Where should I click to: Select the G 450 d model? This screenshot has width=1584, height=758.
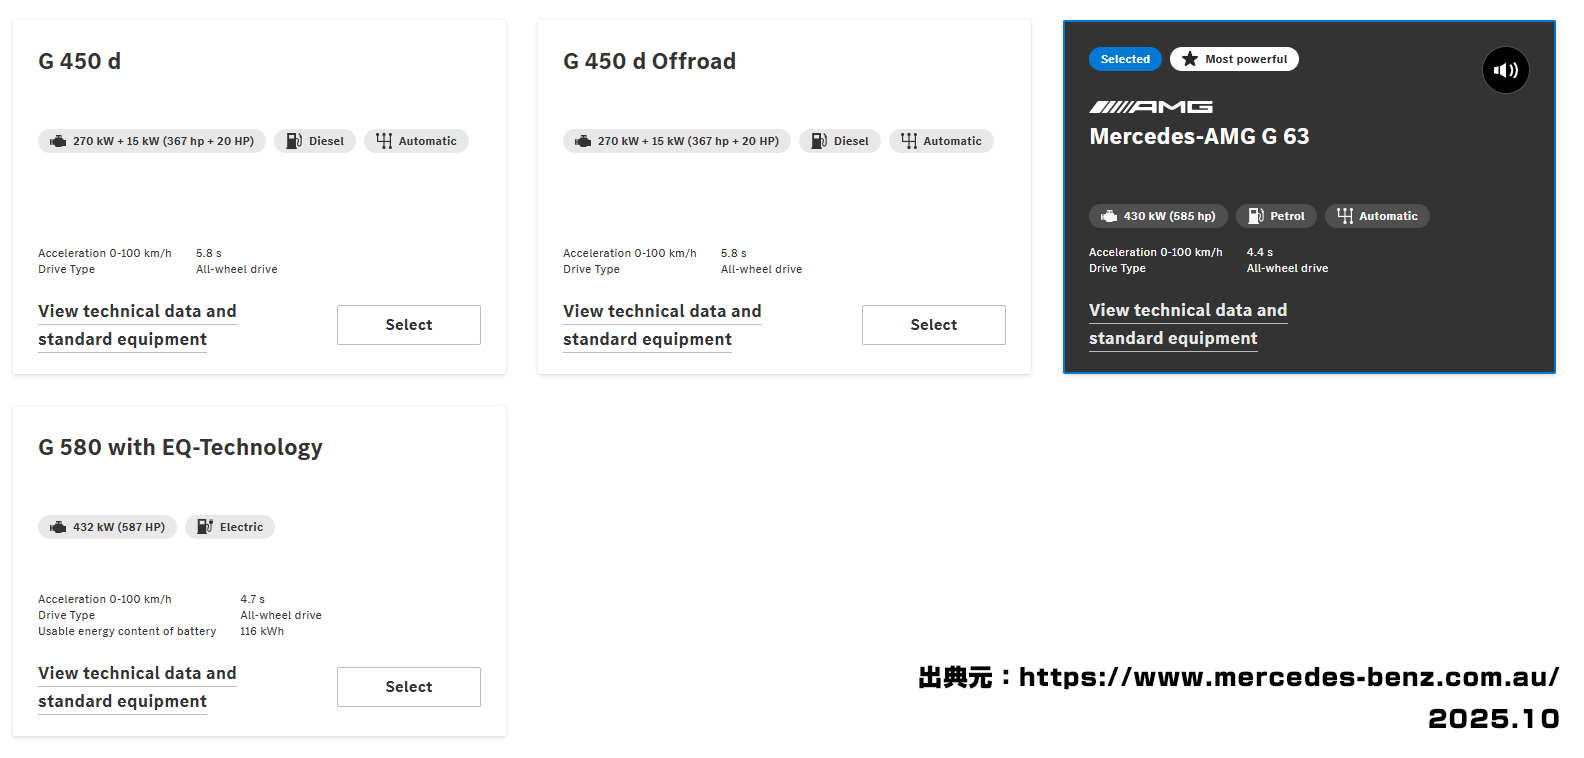coord(408,325)
